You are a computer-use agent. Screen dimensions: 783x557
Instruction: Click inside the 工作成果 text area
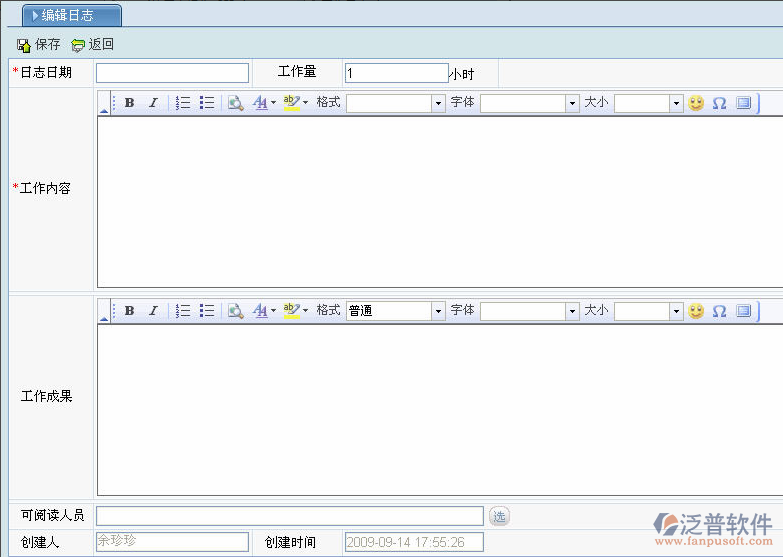pyautogui.click(x=440, y=410)
